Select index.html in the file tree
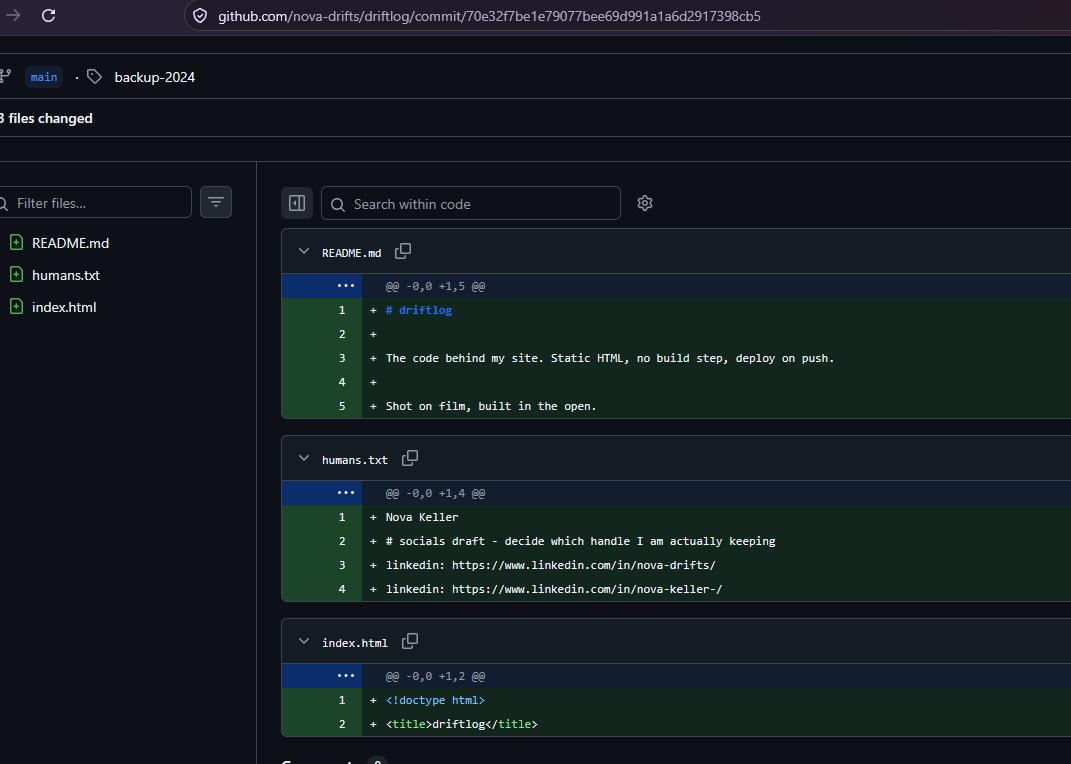The height and width of the screenshot is (764, 1071). [64, 307]
